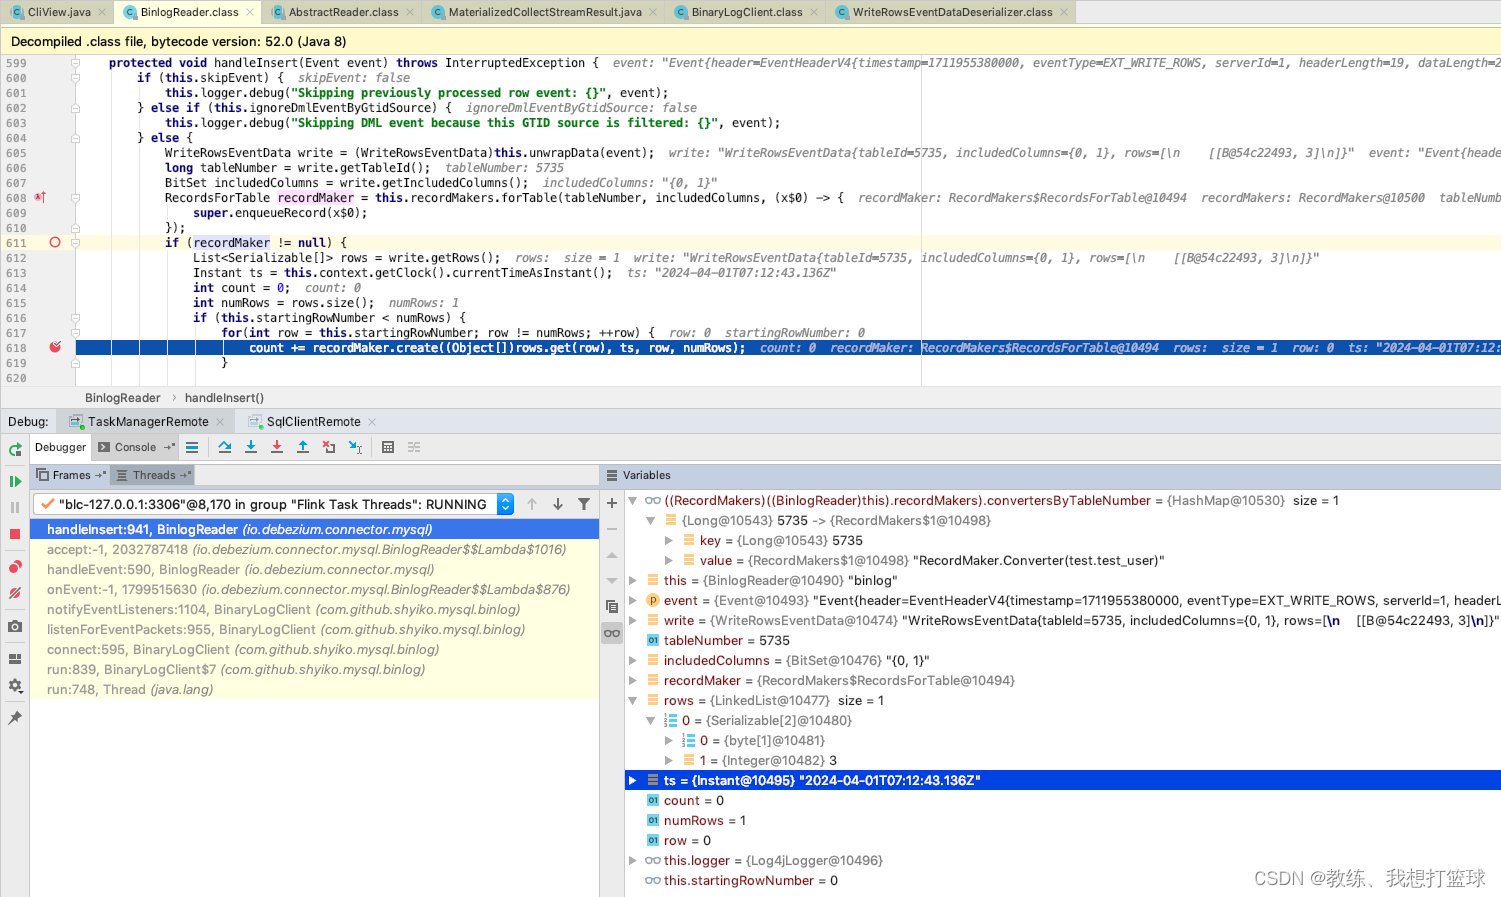Open debugger settings gear icon
1501x897 pixels.
tap(15, 686)
